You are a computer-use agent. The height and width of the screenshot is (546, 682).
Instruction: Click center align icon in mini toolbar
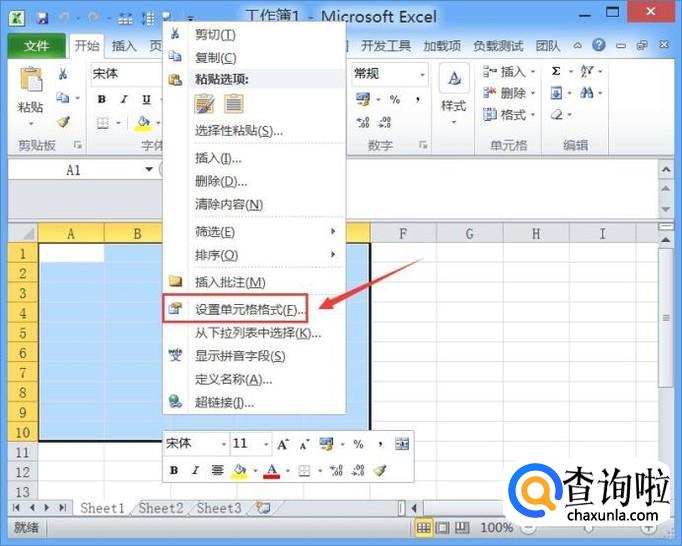[x=217, y=470]
